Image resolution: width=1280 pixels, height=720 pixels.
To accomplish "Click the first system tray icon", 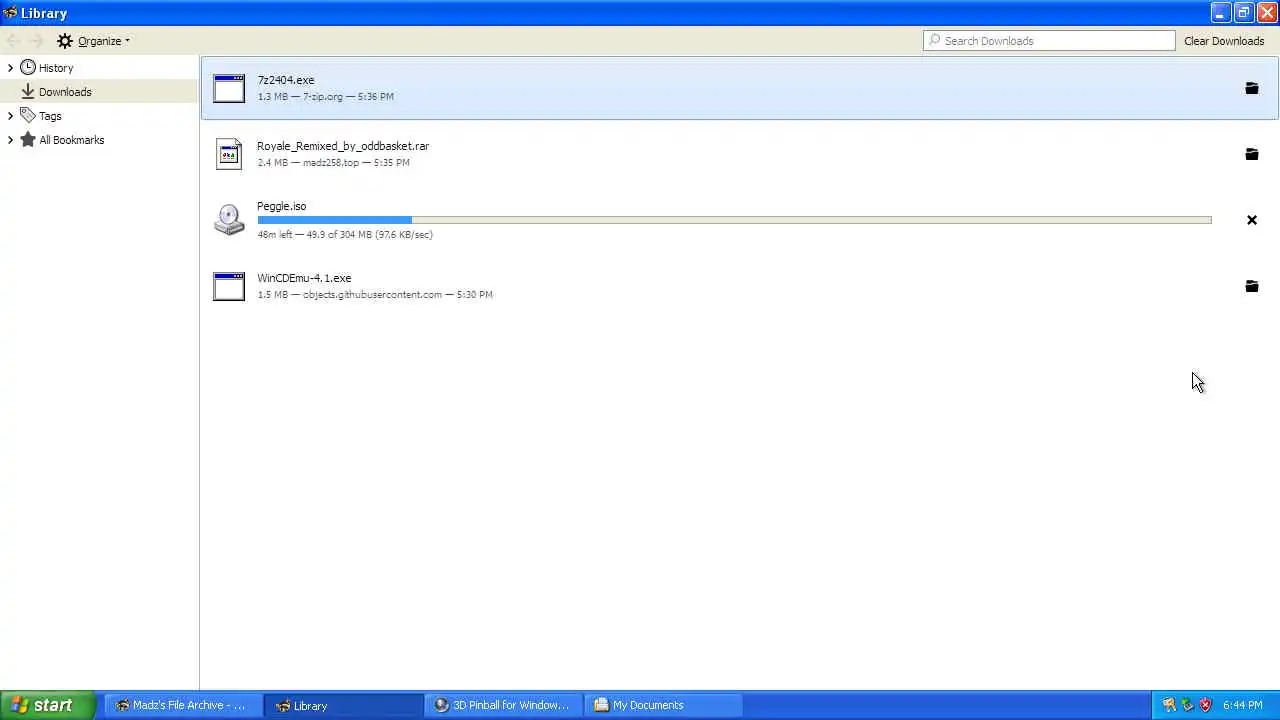I will [1168, 705].
